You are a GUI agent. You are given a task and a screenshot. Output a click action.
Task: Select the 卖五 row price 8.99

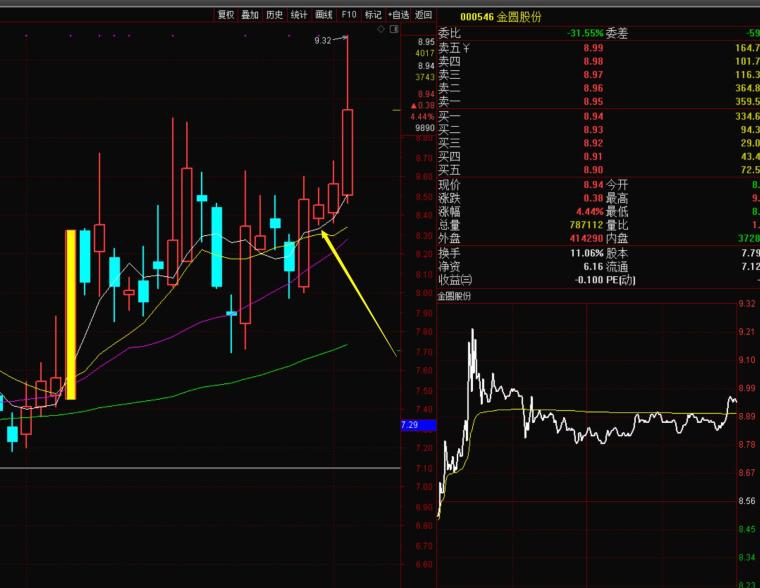point(593,48)
